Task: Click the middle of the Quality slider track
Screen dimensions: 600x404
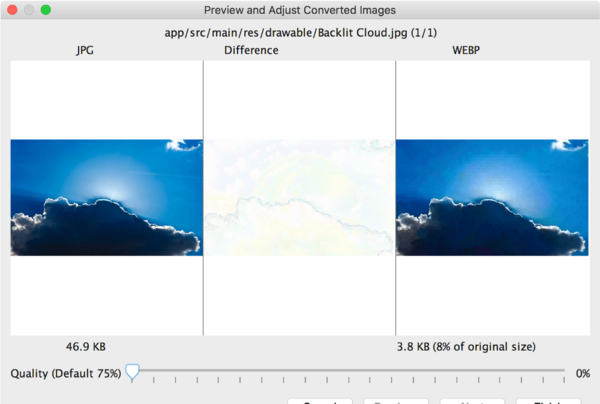Action: 348,370
